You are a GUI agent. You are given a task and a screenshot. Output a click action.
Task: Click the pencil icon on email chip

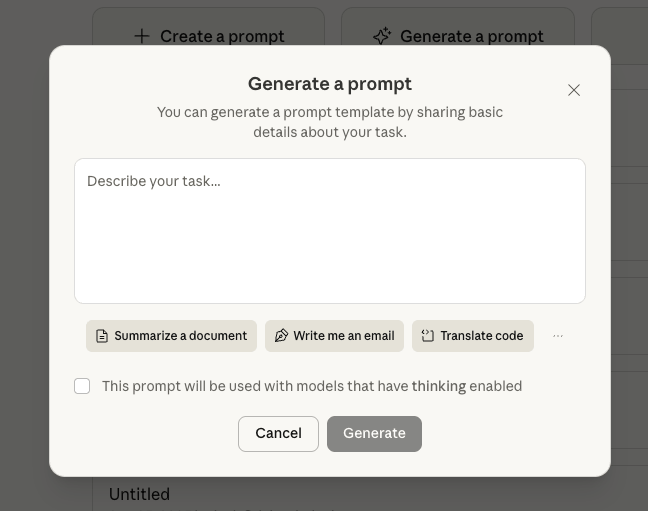pyautogui.click(x=281, y=336)
